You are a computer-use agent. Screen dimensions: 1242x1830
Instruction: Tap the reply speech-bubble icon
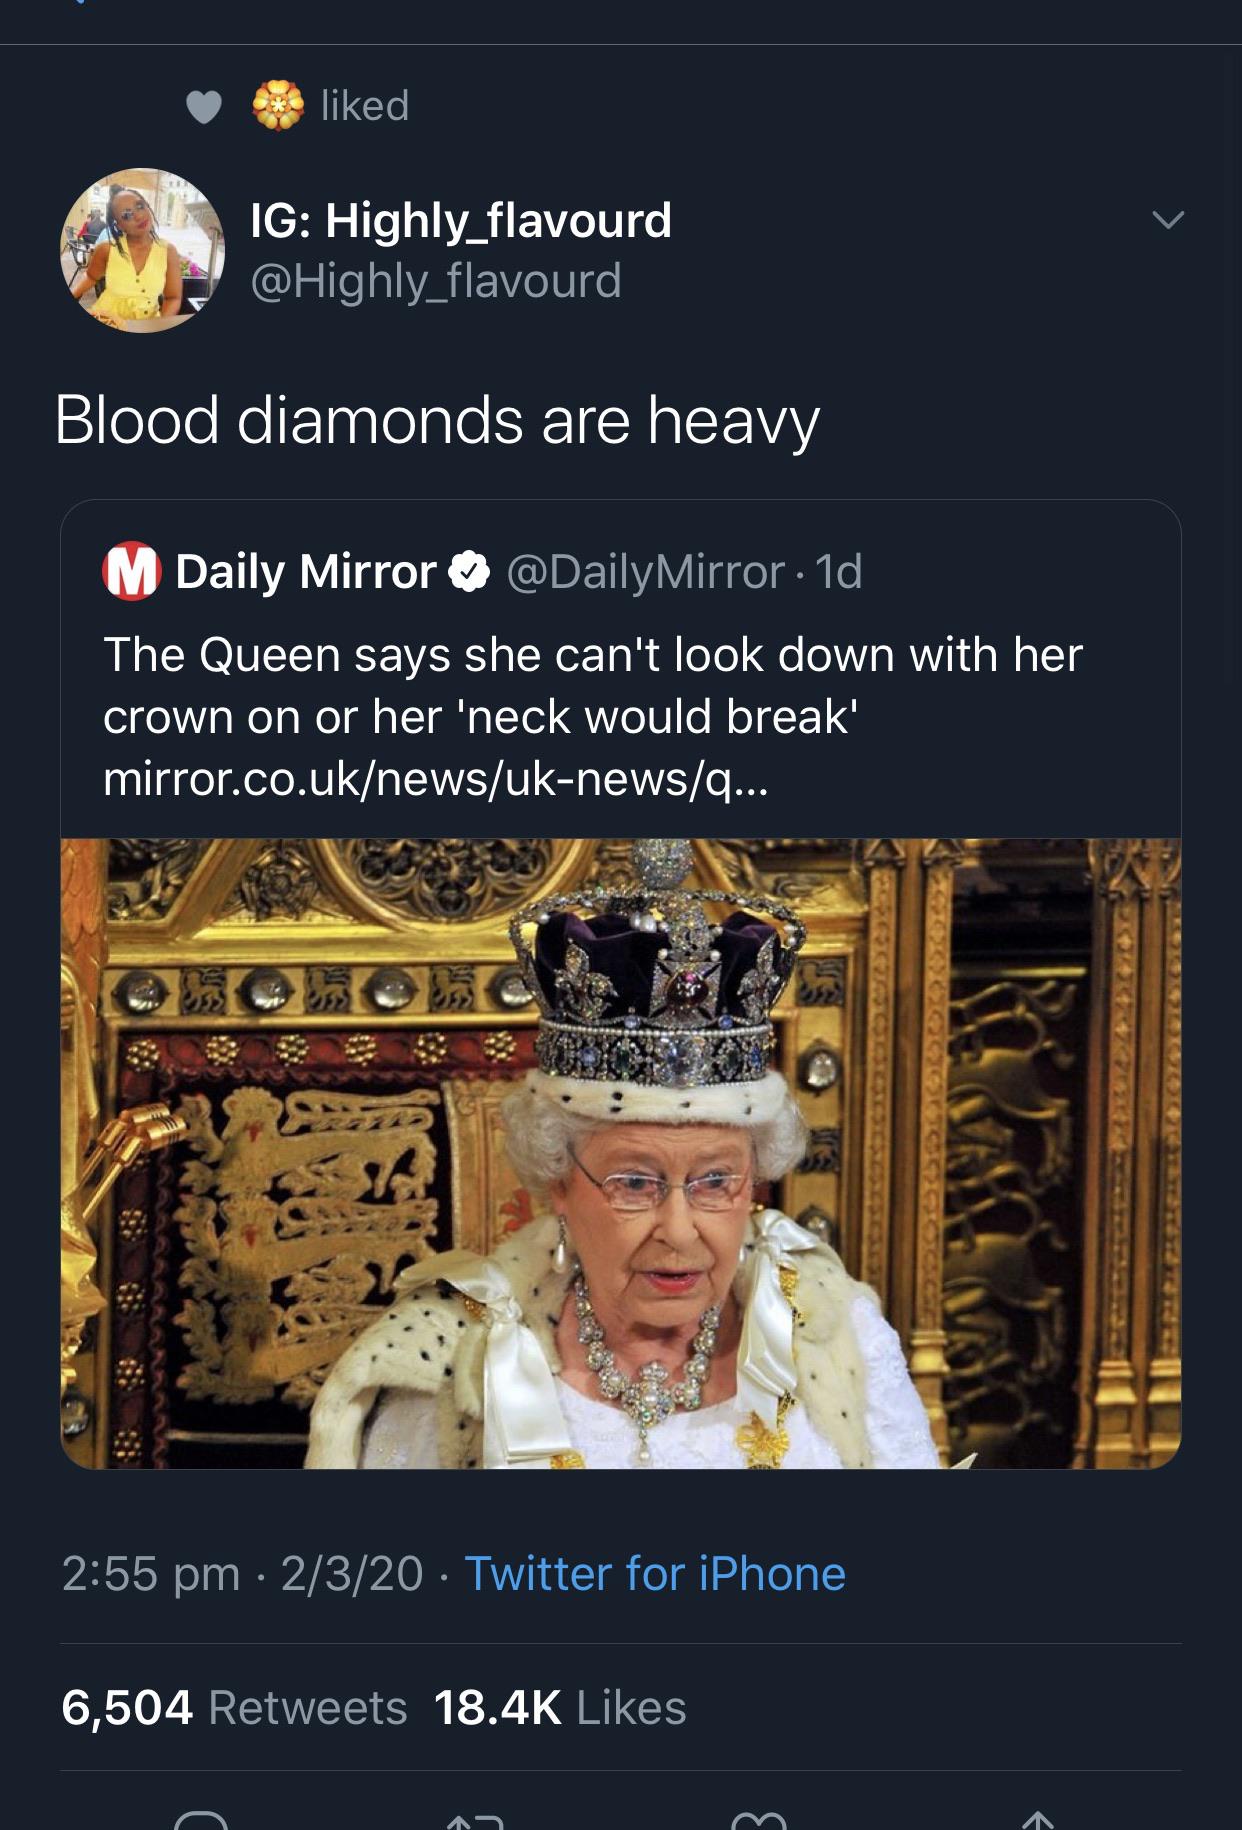[x=201, y=1820]
